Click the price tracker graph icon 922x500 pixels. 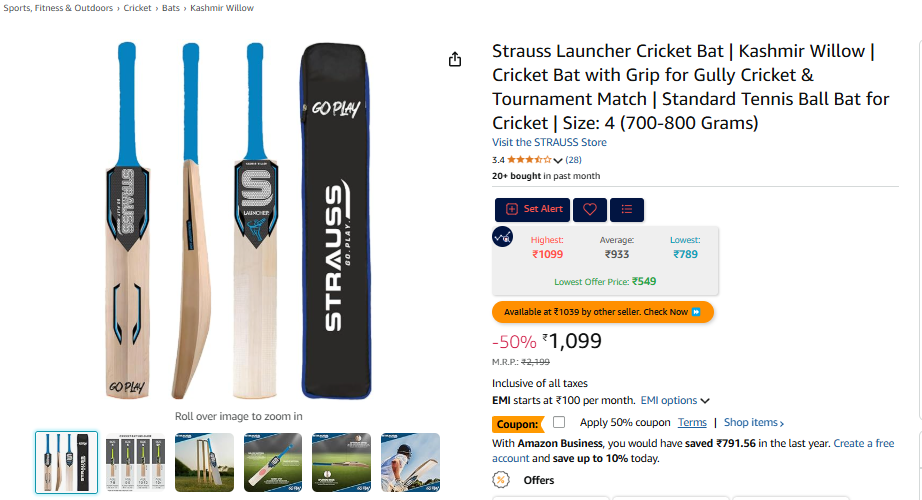504,238
